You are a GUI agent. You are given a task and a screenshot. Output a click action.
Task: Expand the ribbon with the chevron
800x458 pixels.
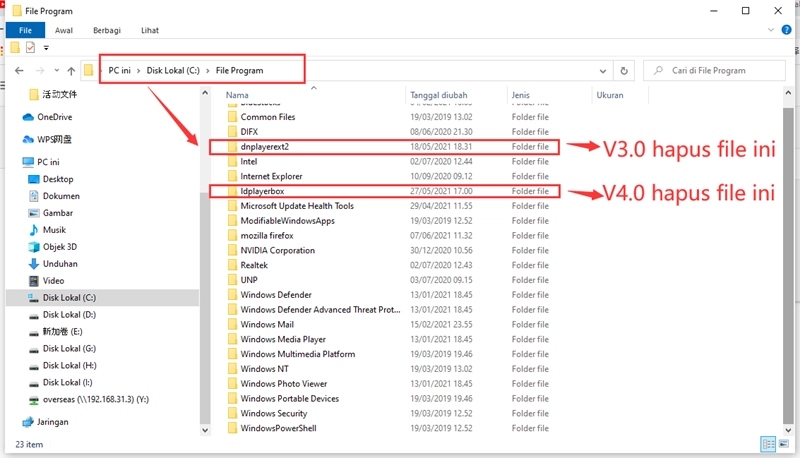click(x=770, y=30)
